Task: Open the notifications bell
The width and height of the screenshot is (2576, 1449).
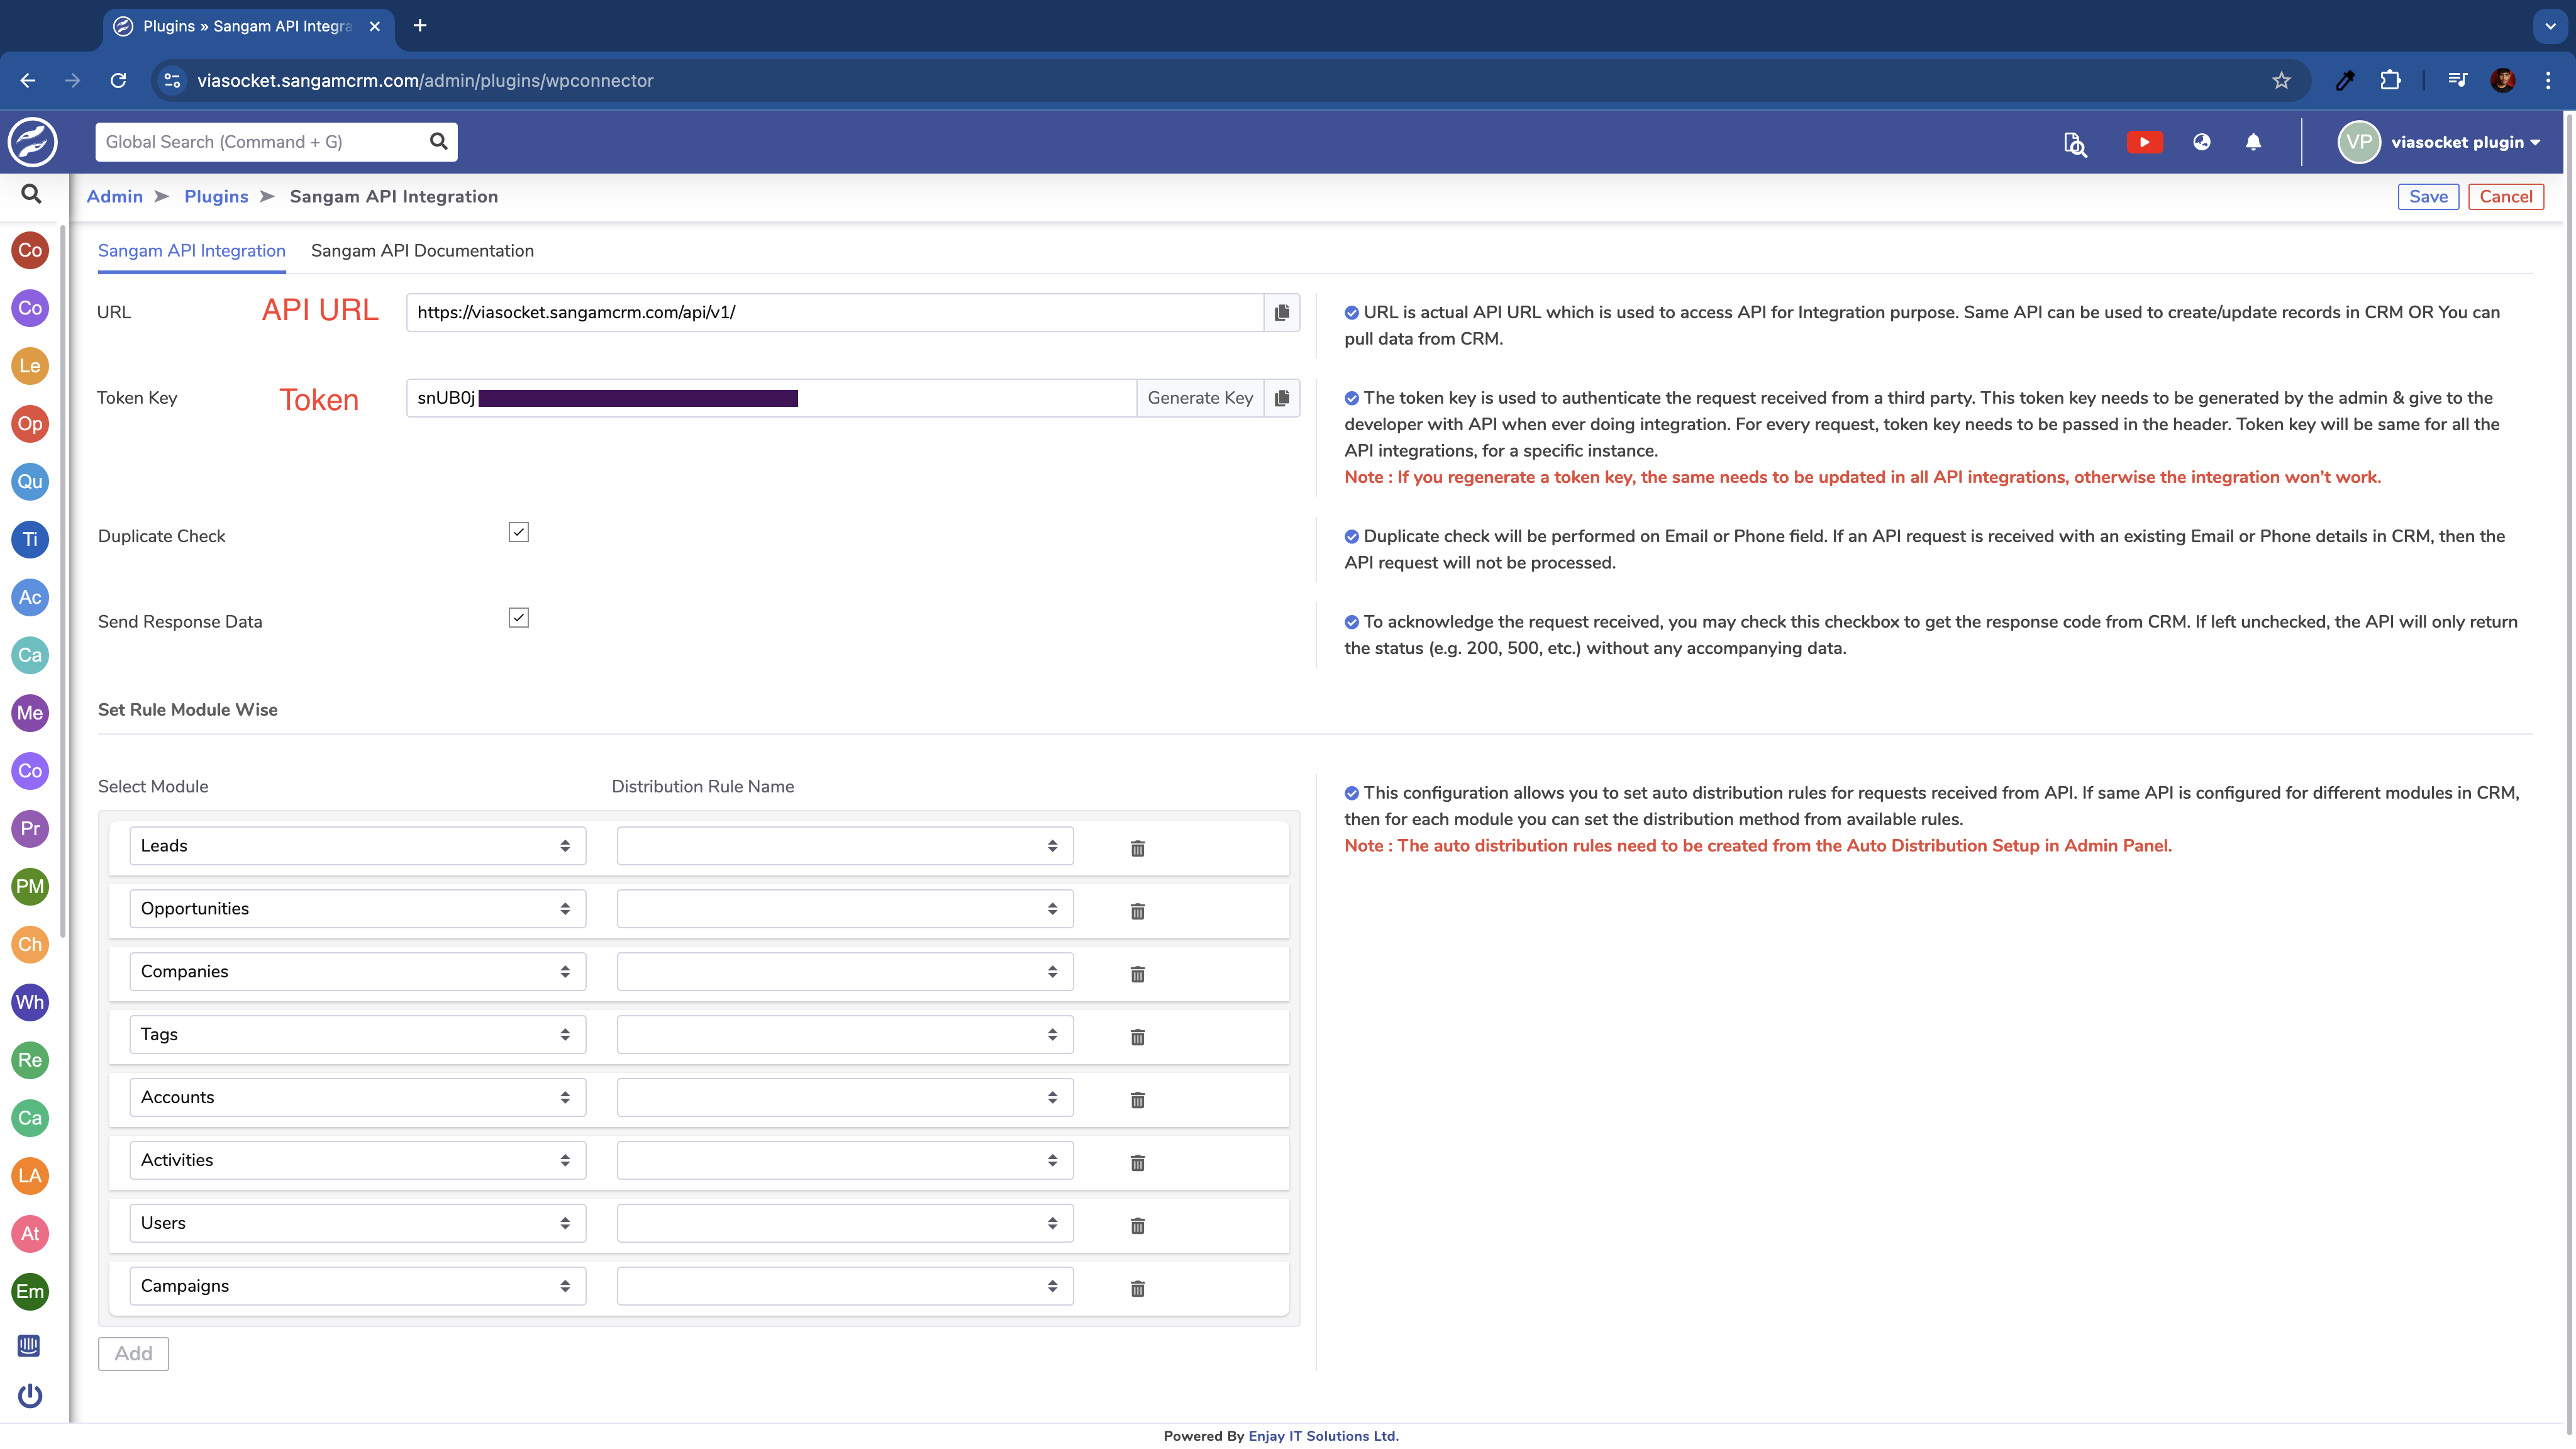Action: tap(2253, 142)
